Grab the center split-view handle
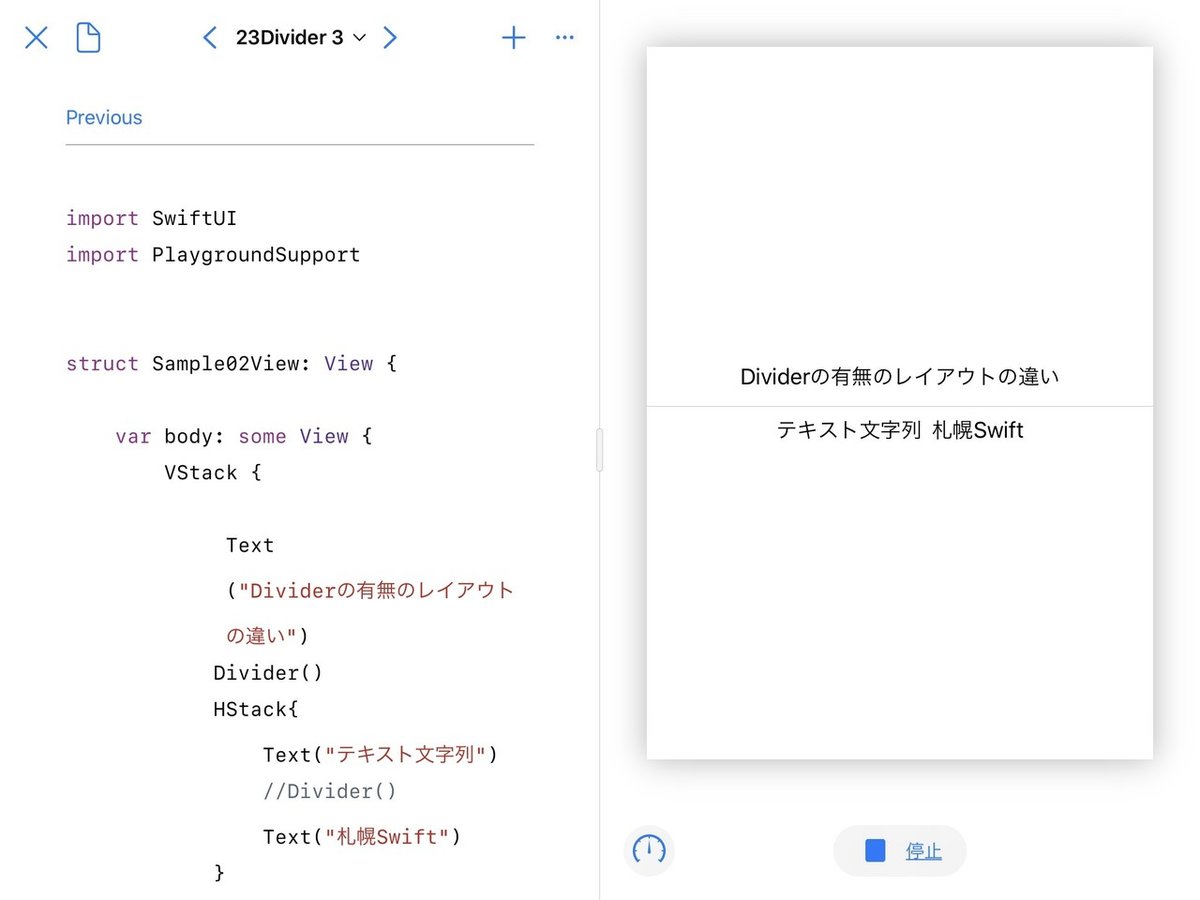 [599, 450]
